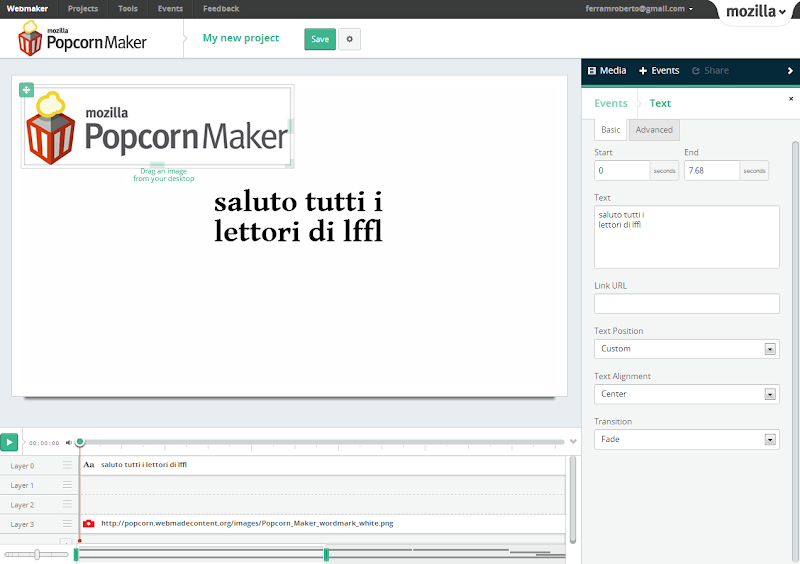This screenshot has width=800, height=564.
Task: Collapse the editor panel with the arrow
Action: pos(790,71)
